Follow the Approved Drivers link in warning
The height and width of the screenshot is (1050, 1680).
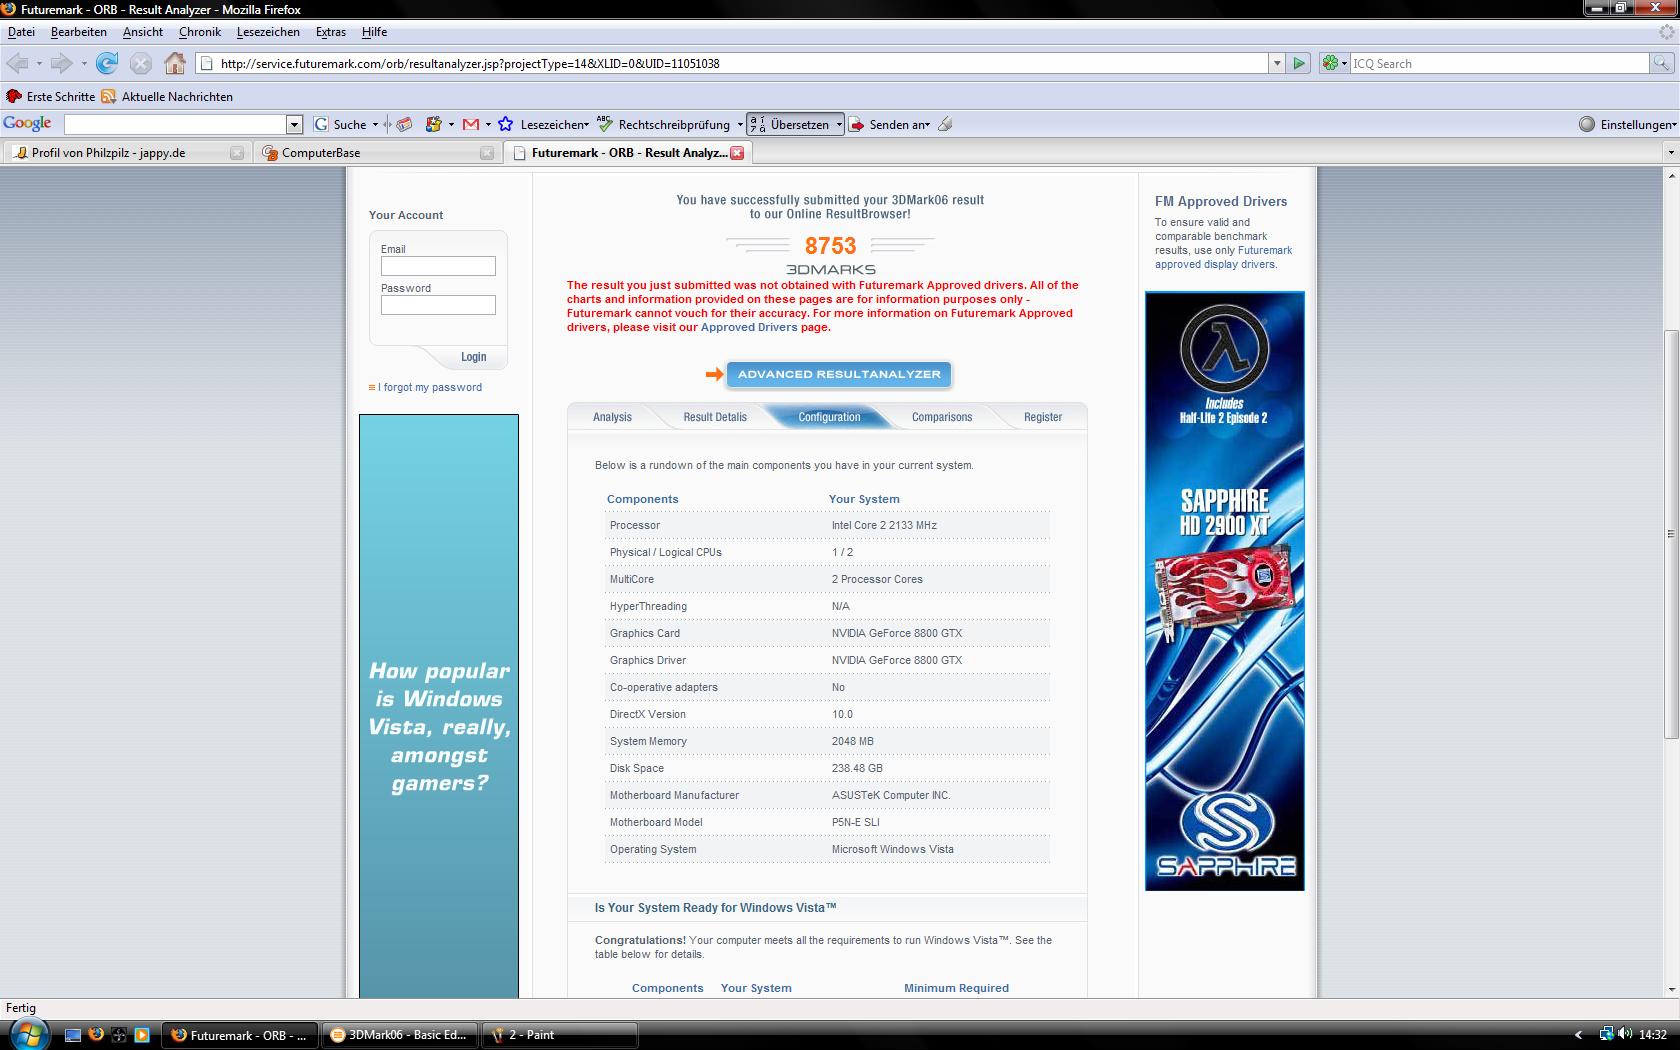[x=749, y=327]
